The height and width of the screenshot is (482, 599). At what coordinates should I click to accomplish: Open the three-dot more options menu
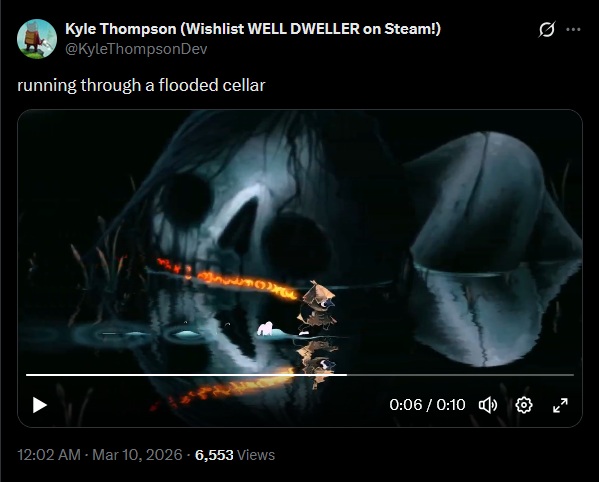[x=573, y=29]
